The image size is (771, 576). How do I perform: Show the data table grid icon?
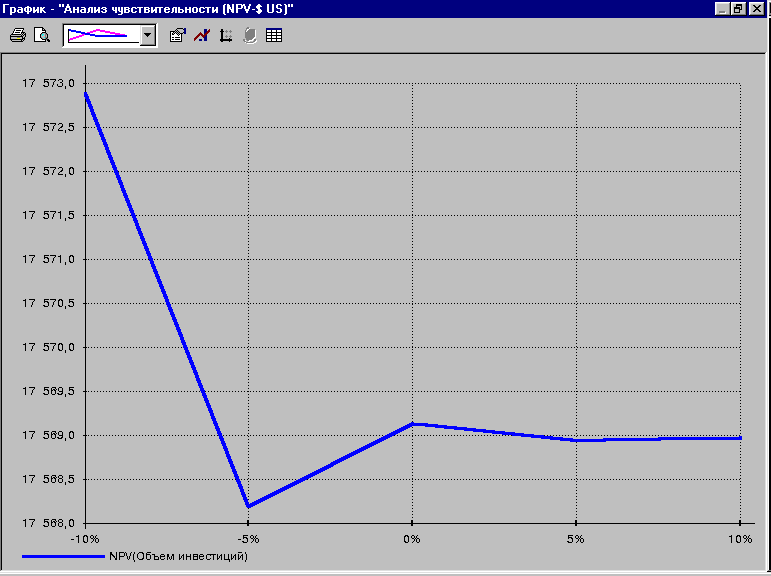pos(274,35)
